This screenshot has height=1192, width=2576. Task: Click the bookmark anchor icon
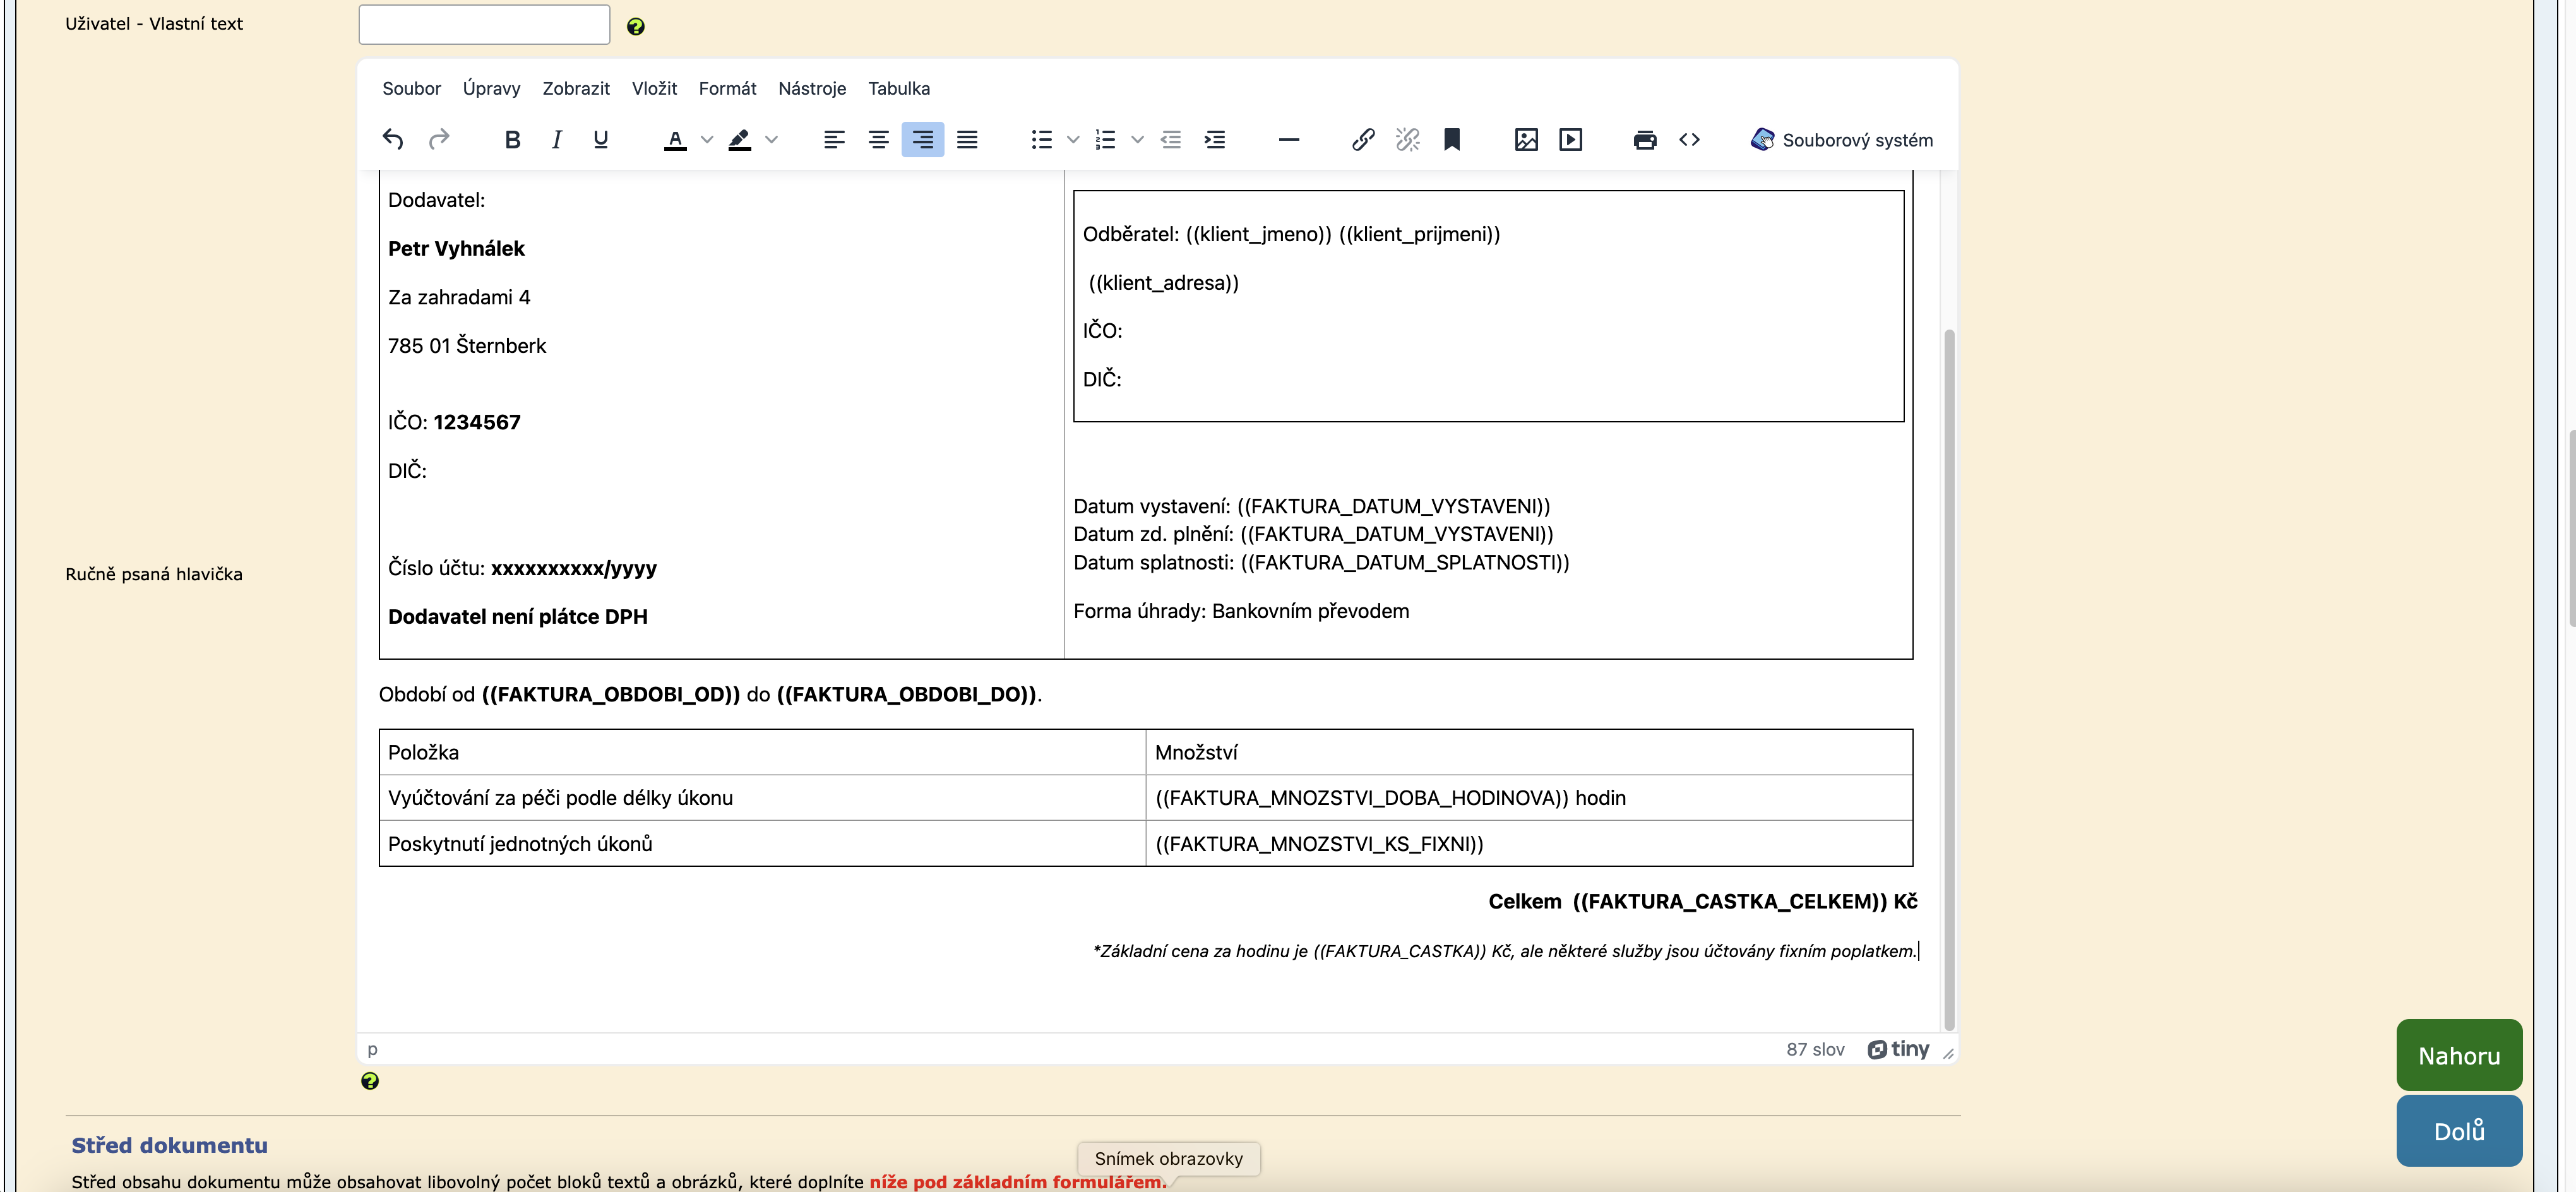click(x=1451, y=140)
